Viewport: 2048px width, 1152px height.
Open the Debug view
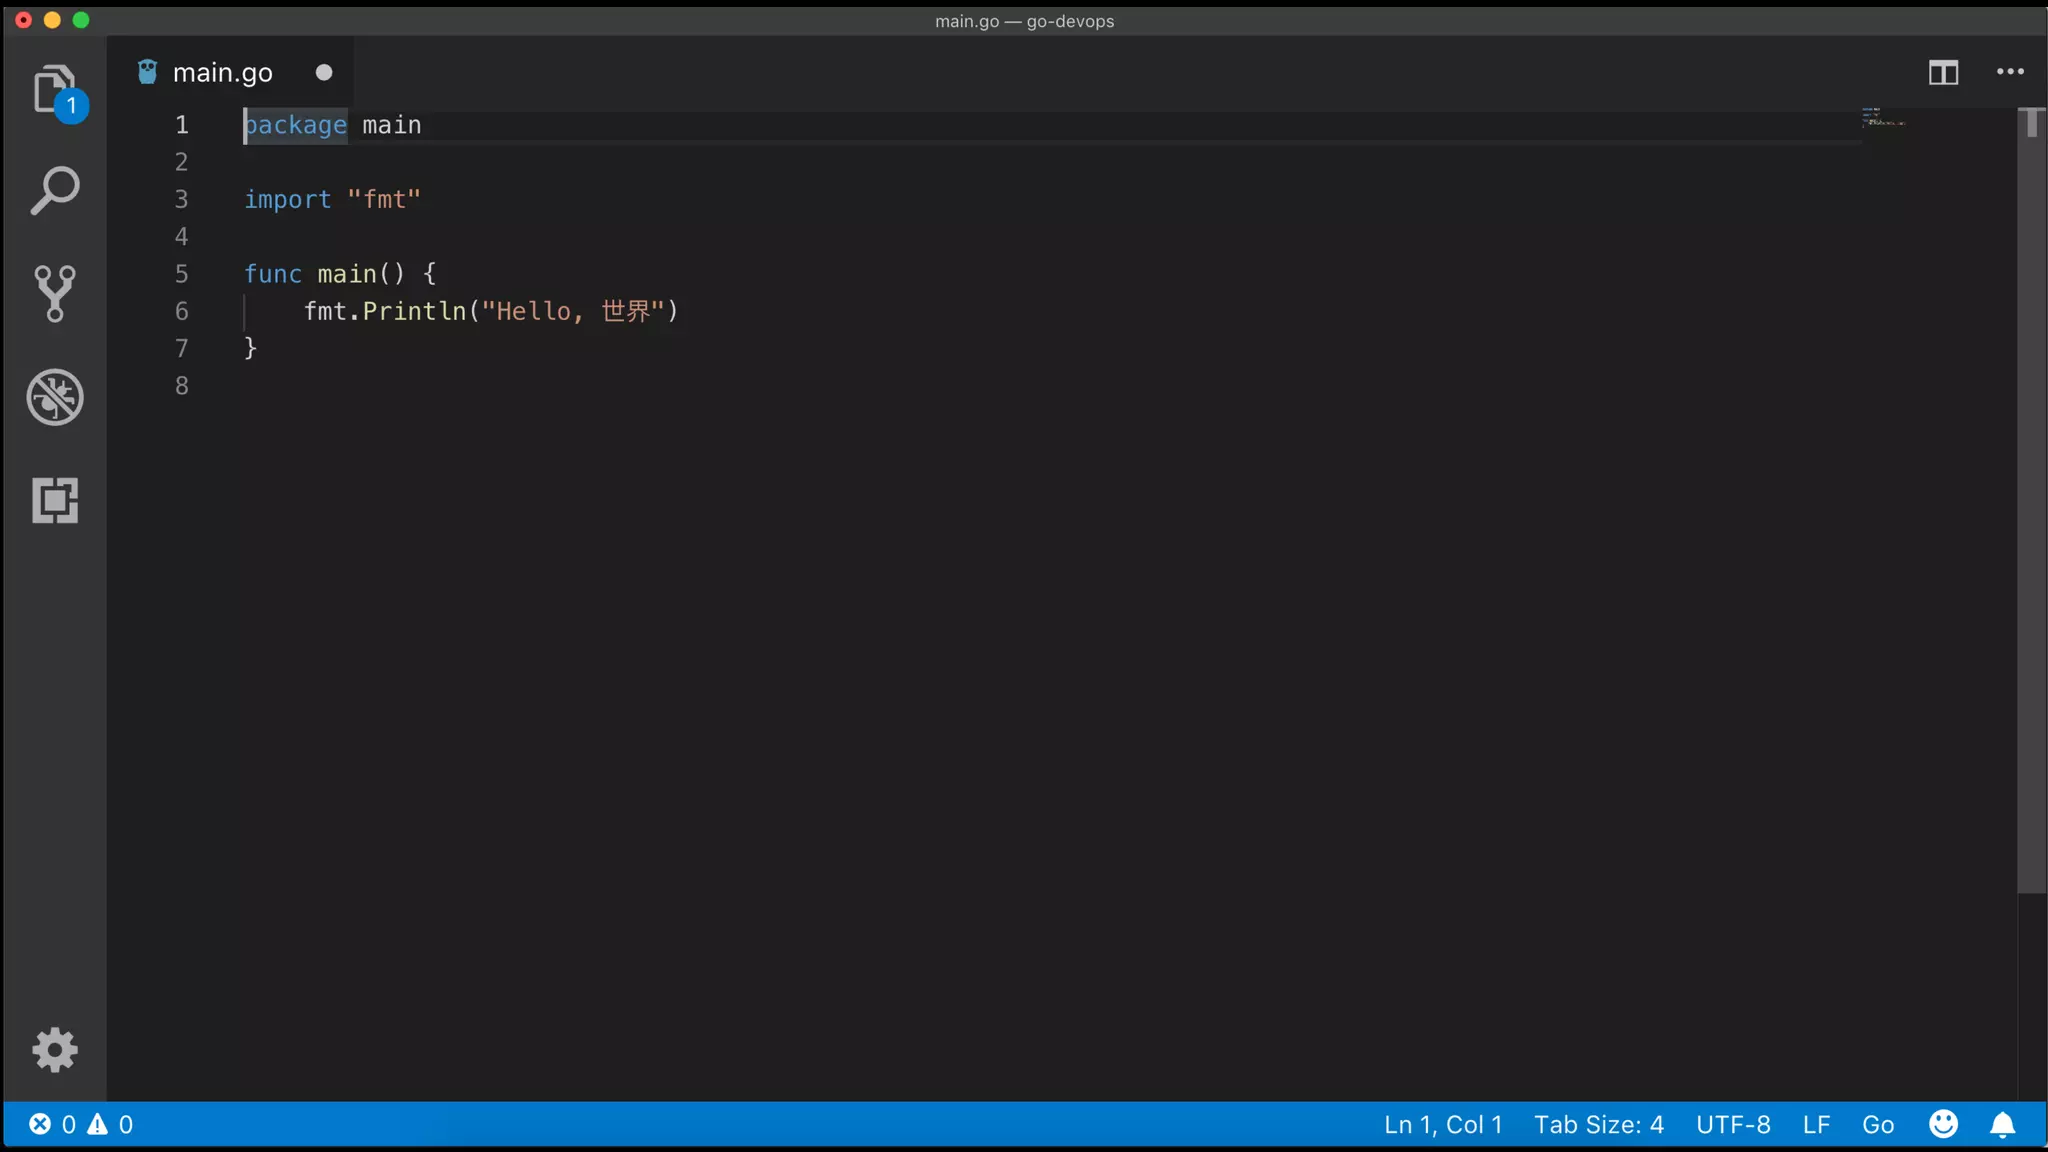[55, 397]
